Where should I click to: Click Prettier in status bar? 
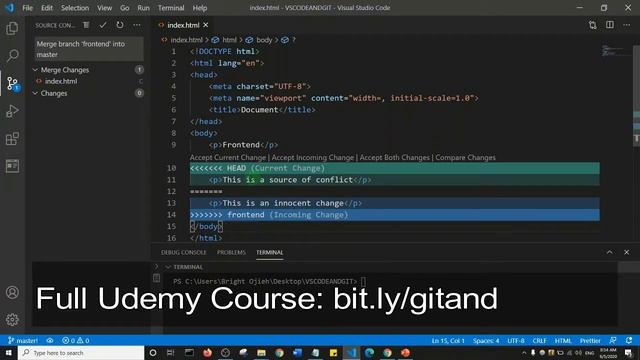point(590,340)
